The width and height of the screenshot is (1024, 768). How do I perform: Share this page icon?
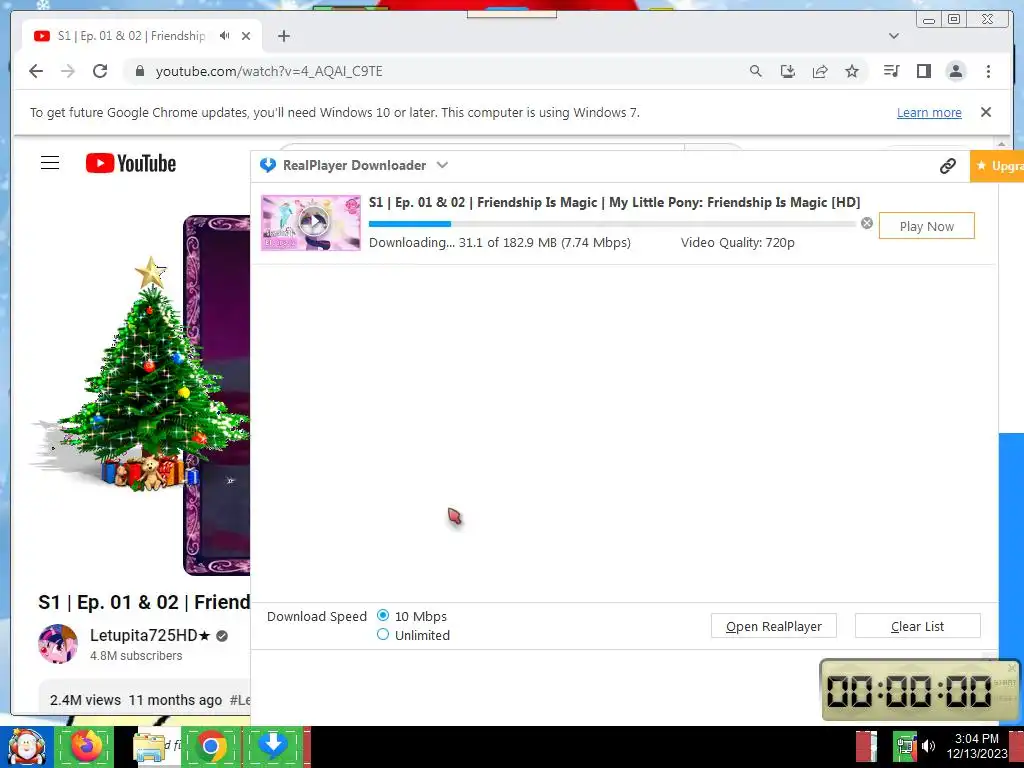(x=820, y=71)
